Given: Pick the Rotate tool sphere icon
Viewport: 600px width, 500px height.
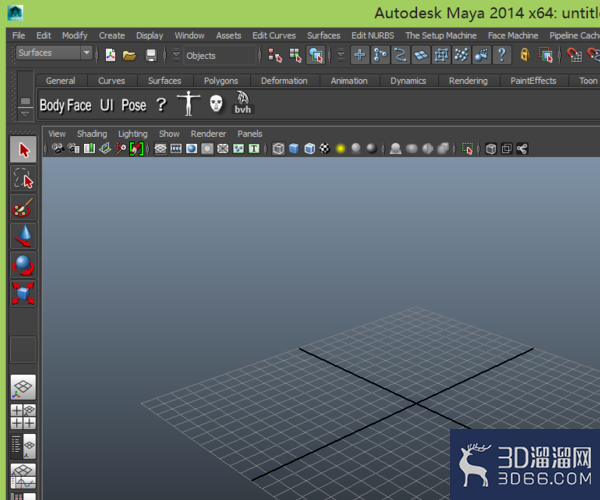Looking at the screenshot, I should click(x=23, y=265).
